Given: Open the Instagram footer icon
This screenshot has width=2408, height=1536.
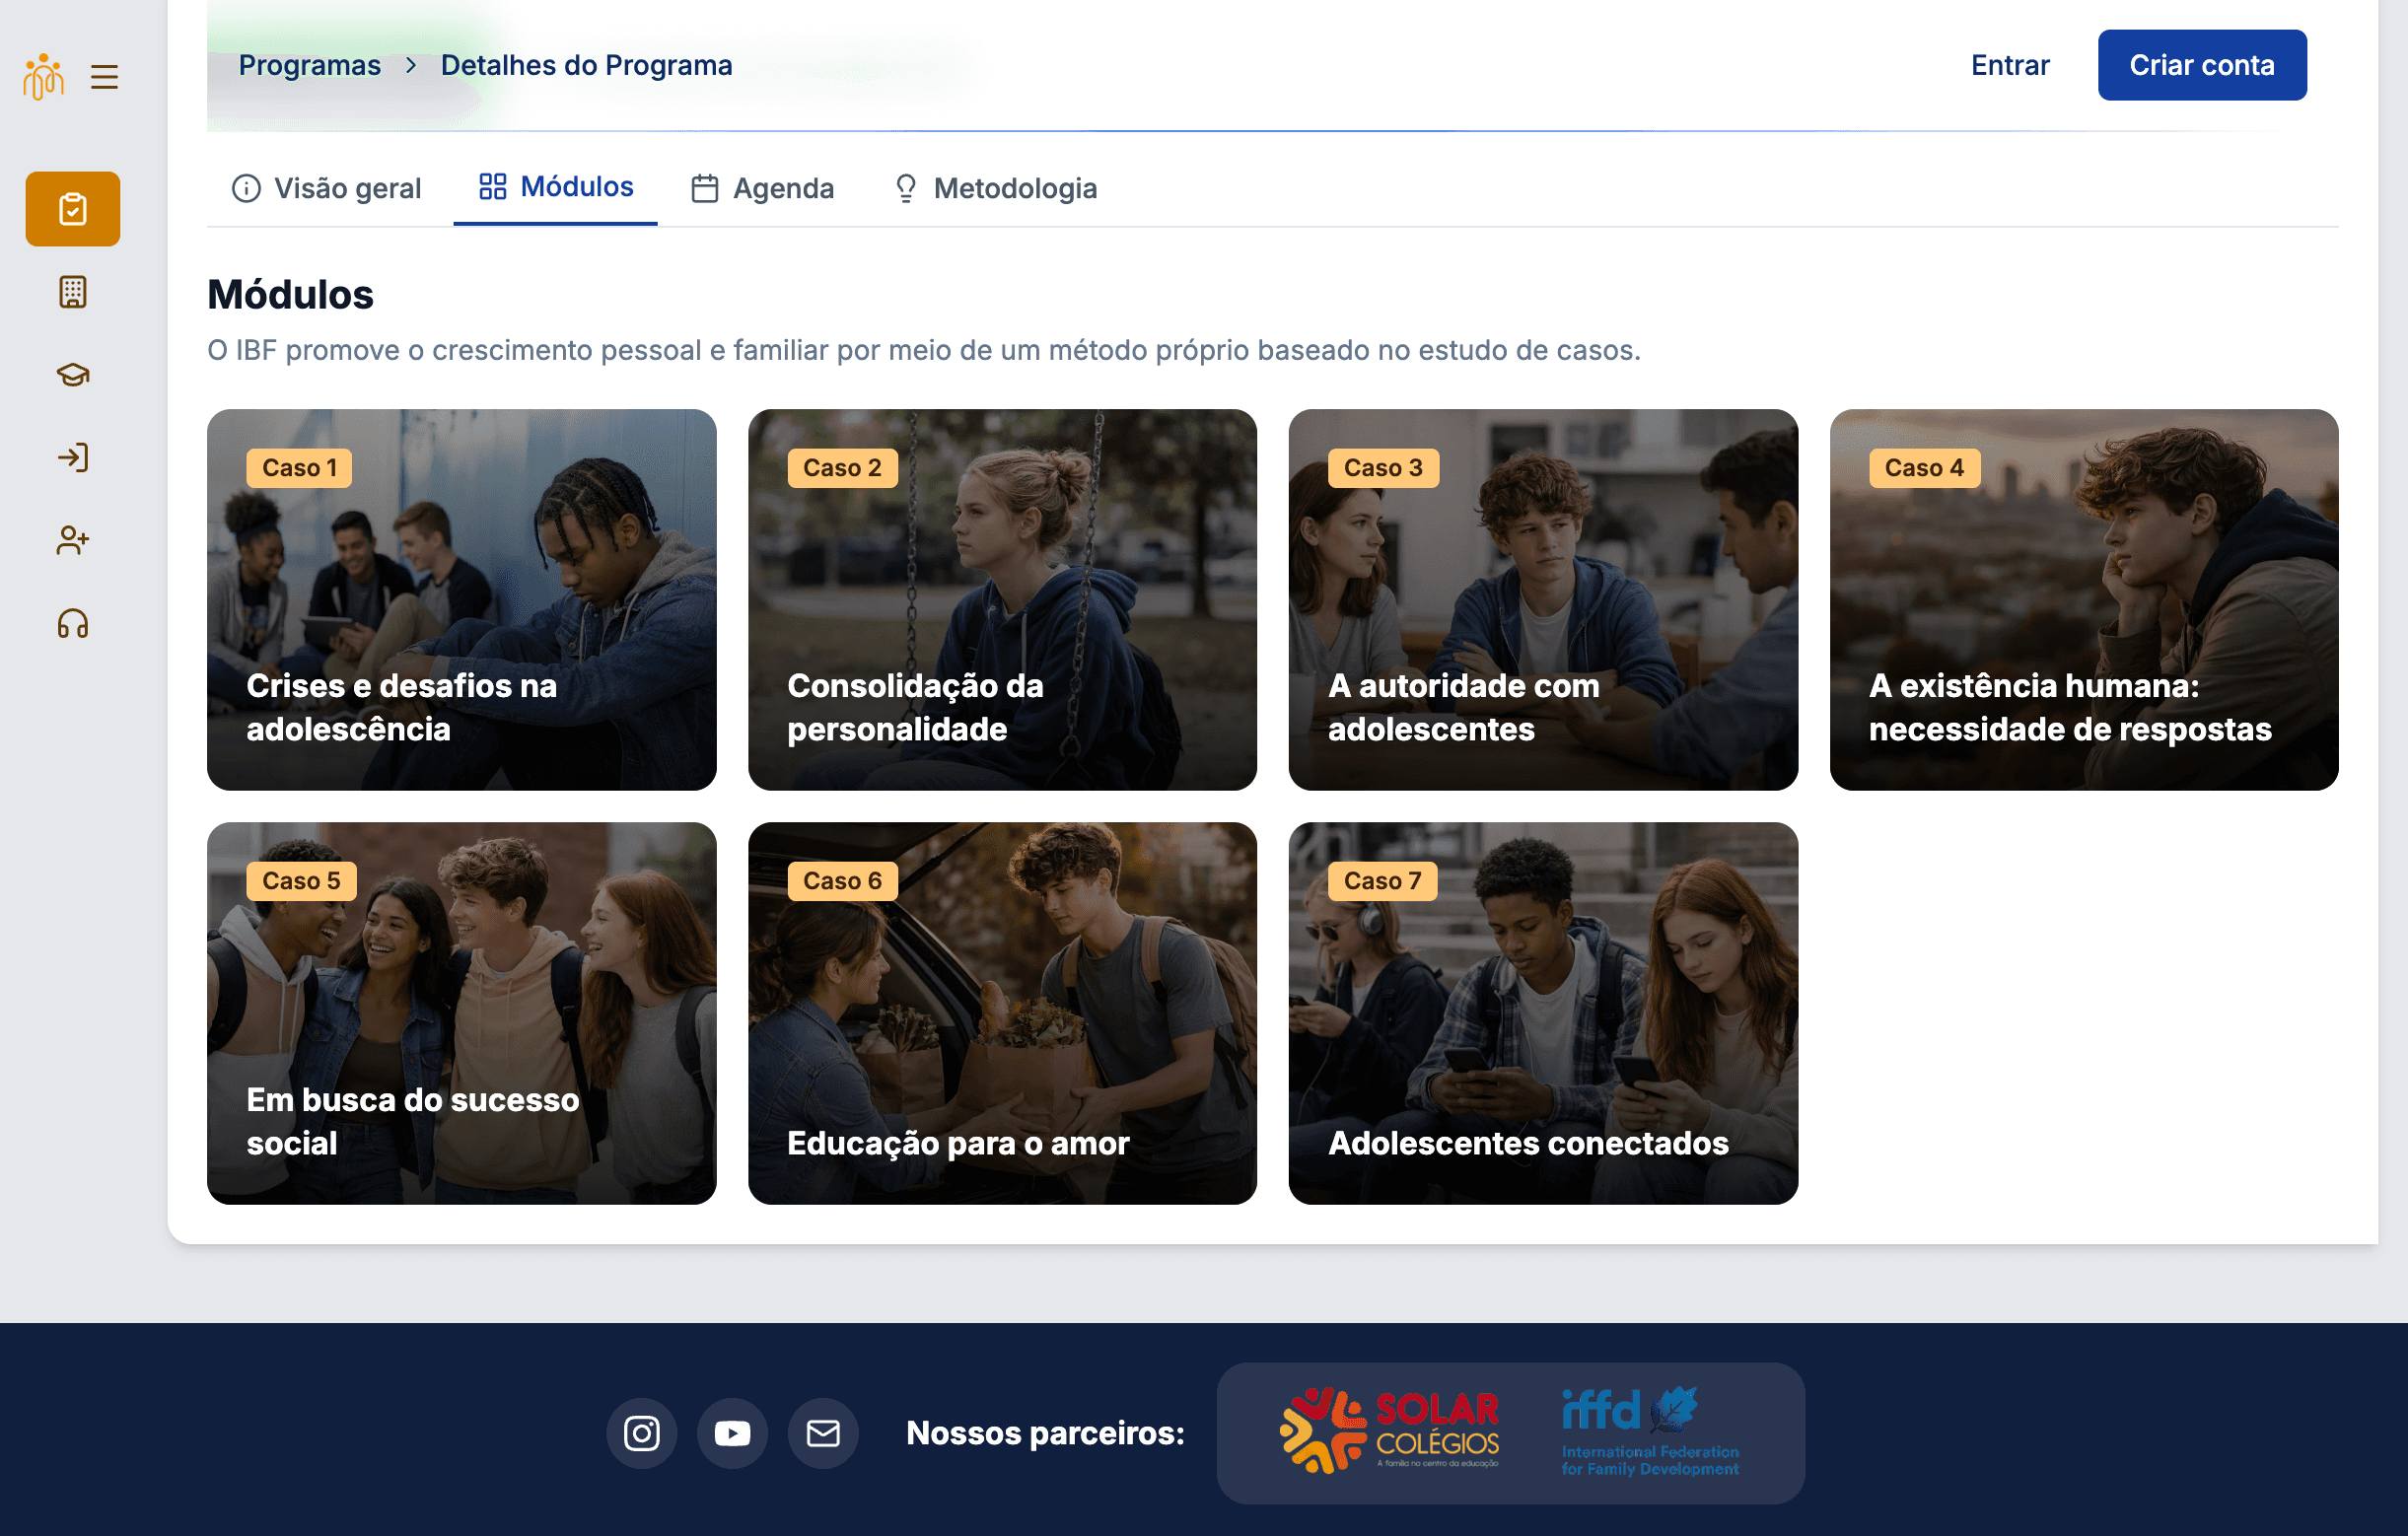Looking at the screenshot, I should 641,1433.
